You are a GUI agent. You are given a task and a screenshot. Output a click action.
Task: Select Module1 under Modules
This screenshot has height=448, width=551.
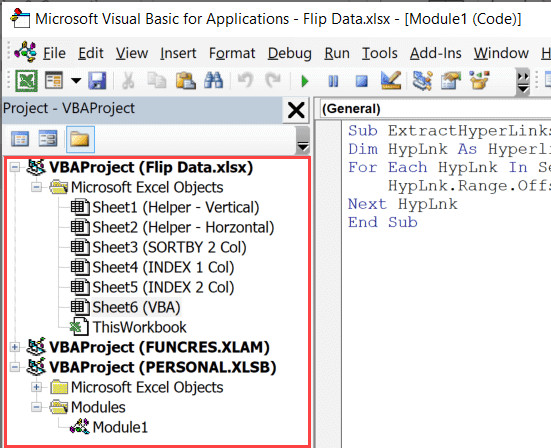[x=120, y=427]
